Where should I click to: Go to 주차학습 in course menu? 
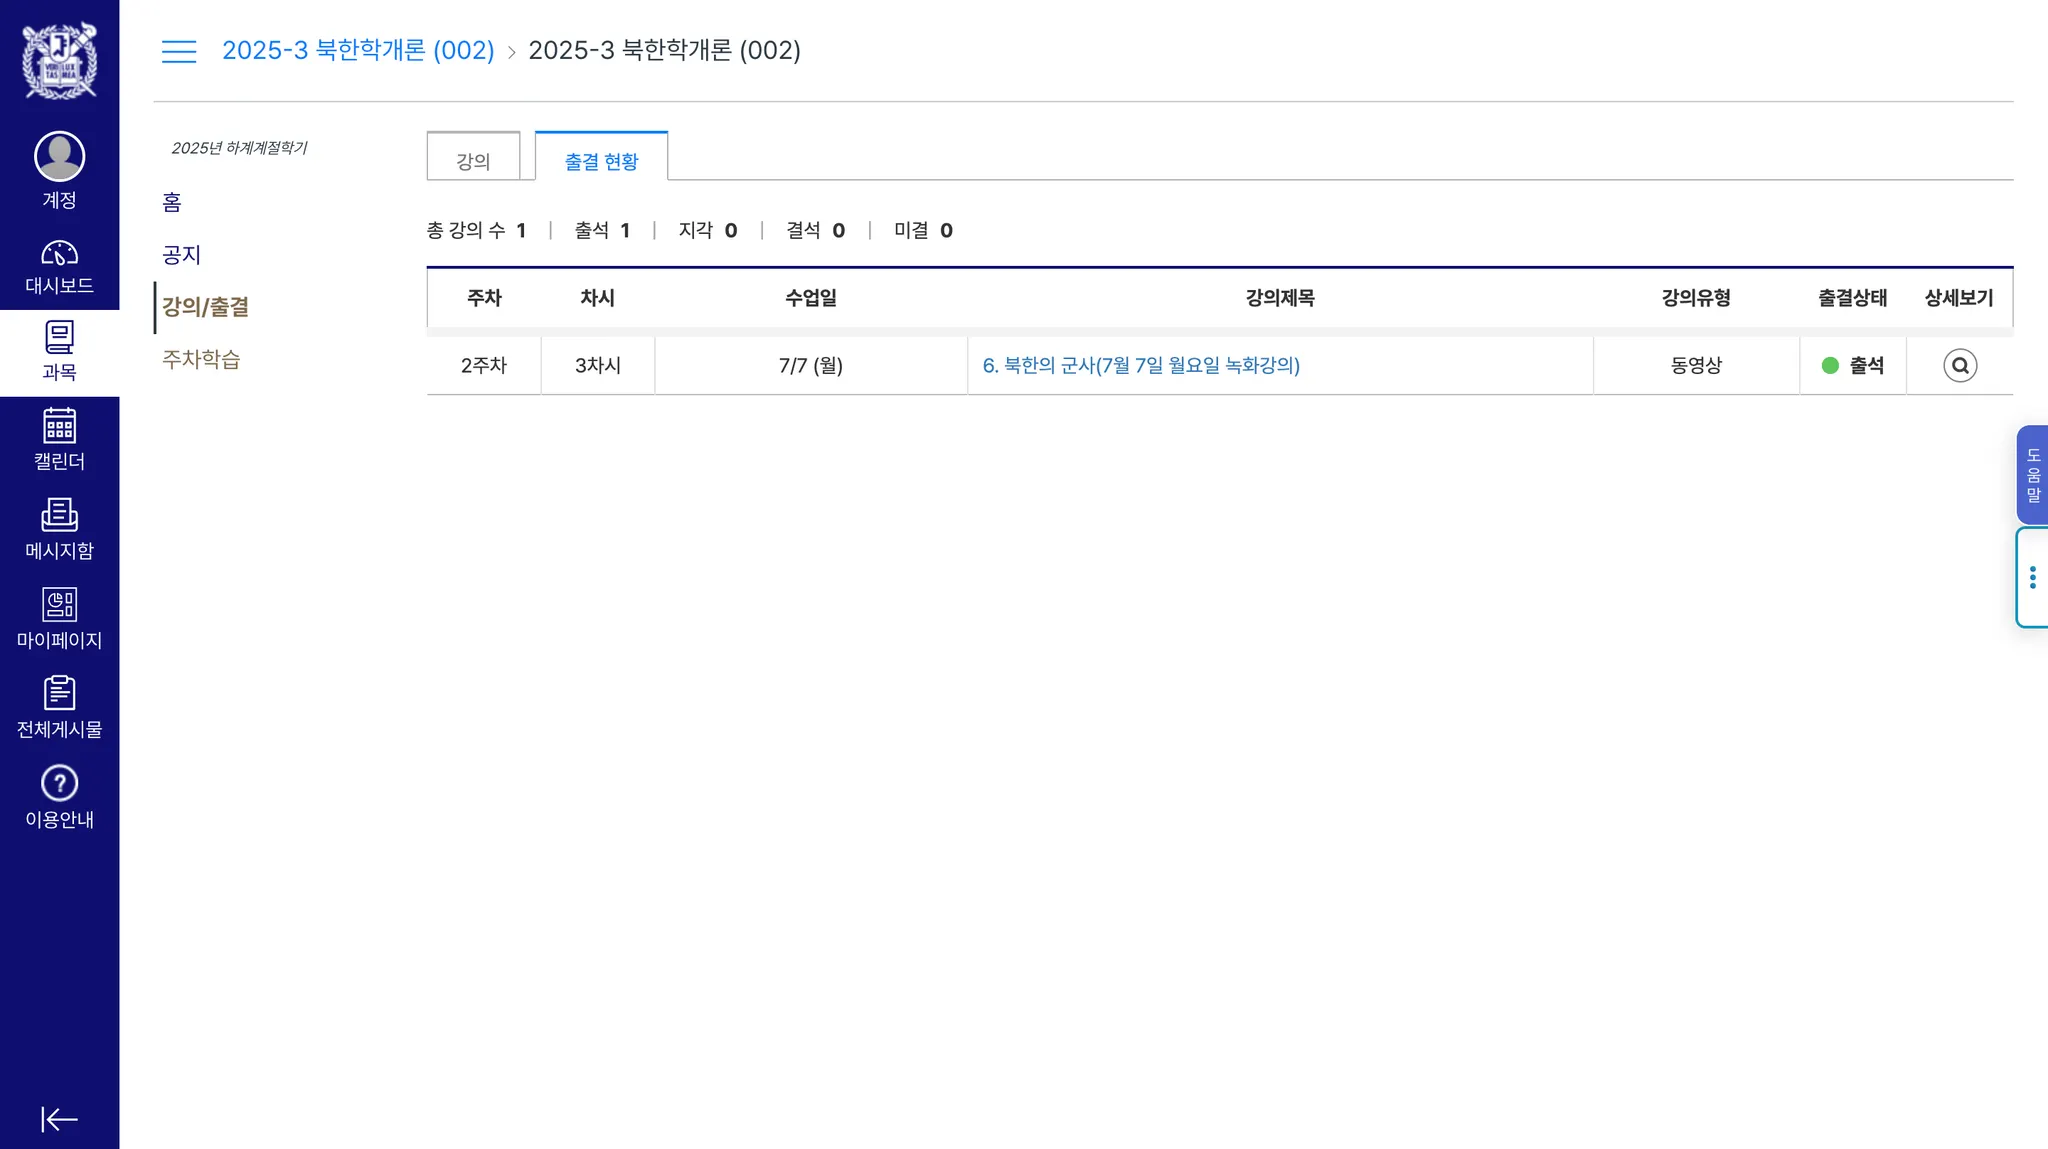pyautogui.click(x=201, y=359)
